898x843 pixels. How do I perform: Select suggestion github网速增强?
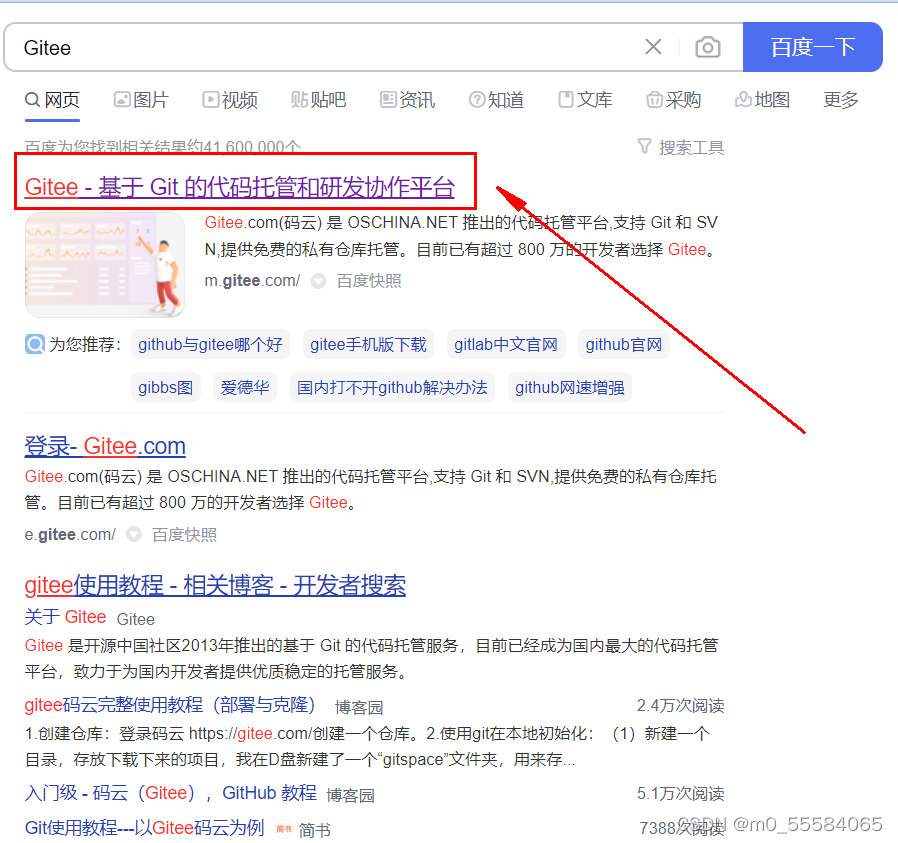click(570, 387)
